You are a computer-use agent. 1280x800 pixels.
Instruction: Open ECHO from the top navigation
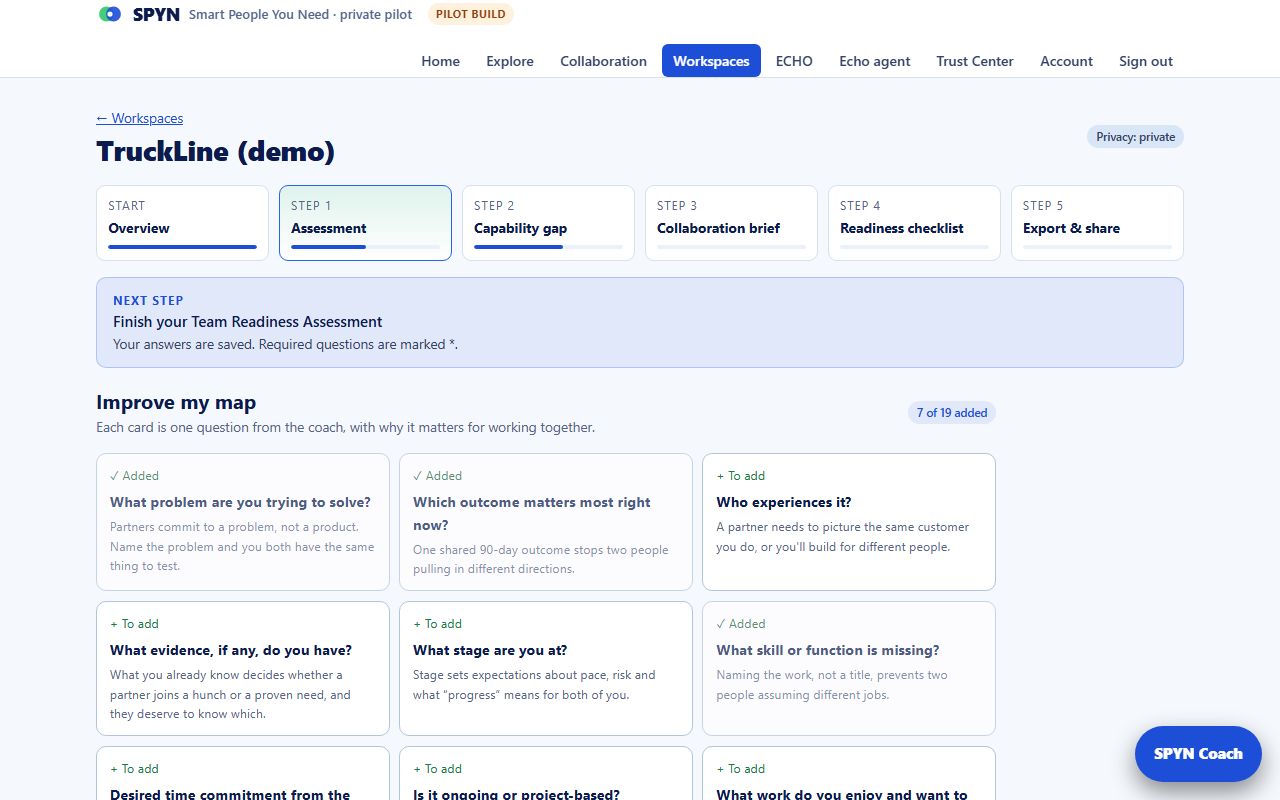click(x=794, y=61)
